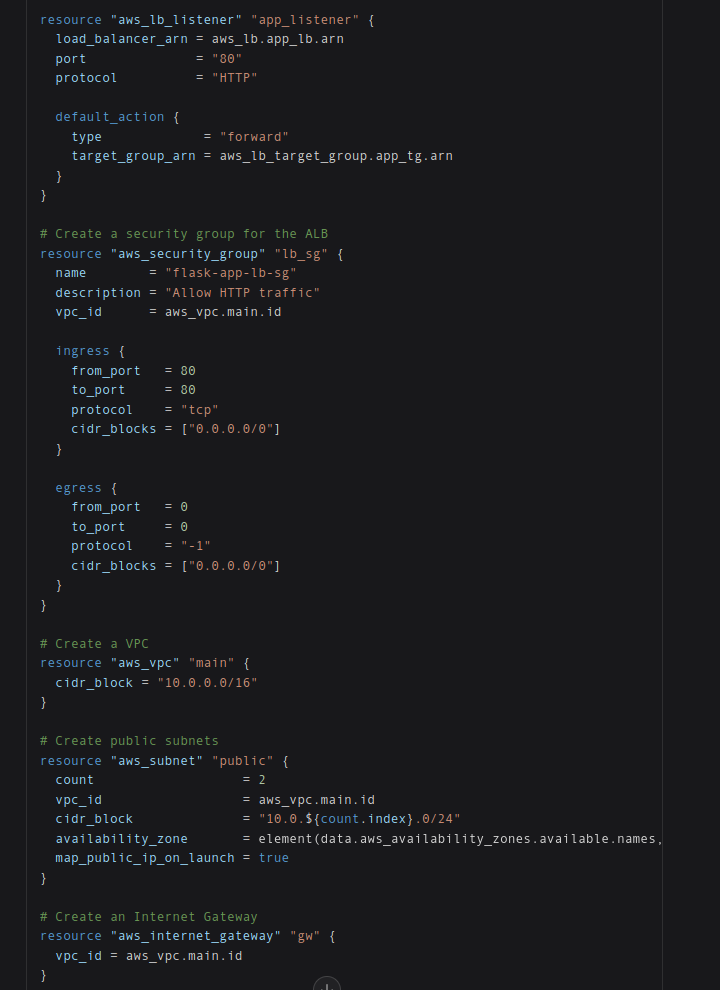720x990 pixels.
Task: Click the "forward" type value
Action: [x=254, y=136]
